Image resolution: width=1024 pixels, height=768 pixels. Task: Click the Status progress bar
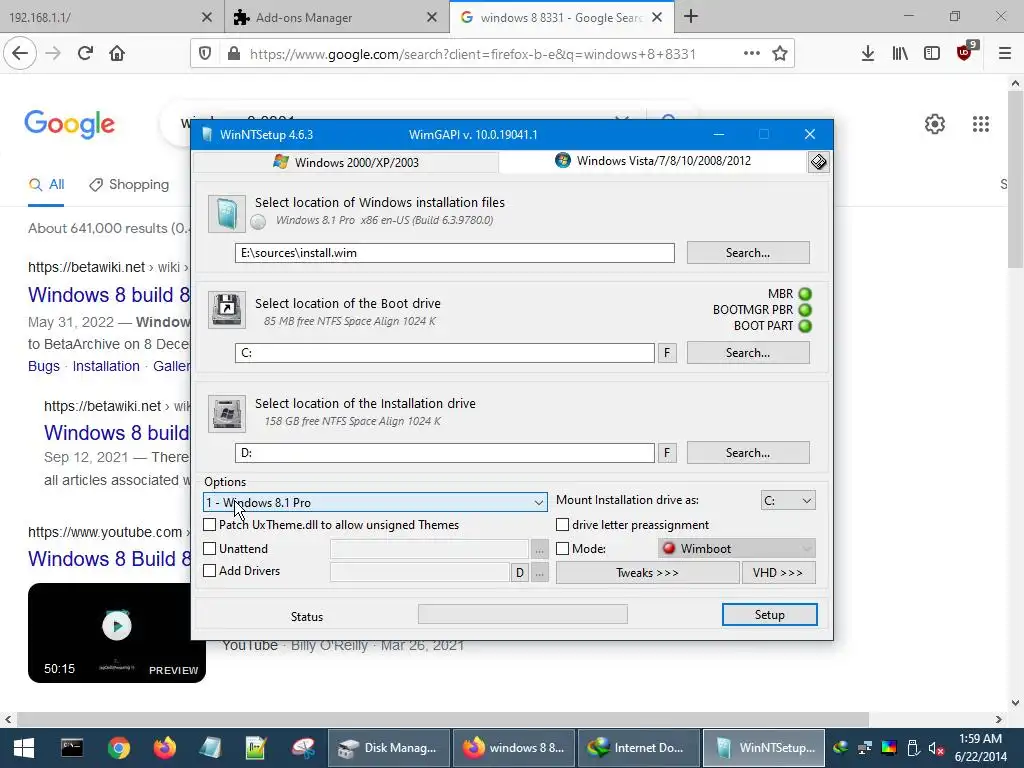tap(522, 614)
